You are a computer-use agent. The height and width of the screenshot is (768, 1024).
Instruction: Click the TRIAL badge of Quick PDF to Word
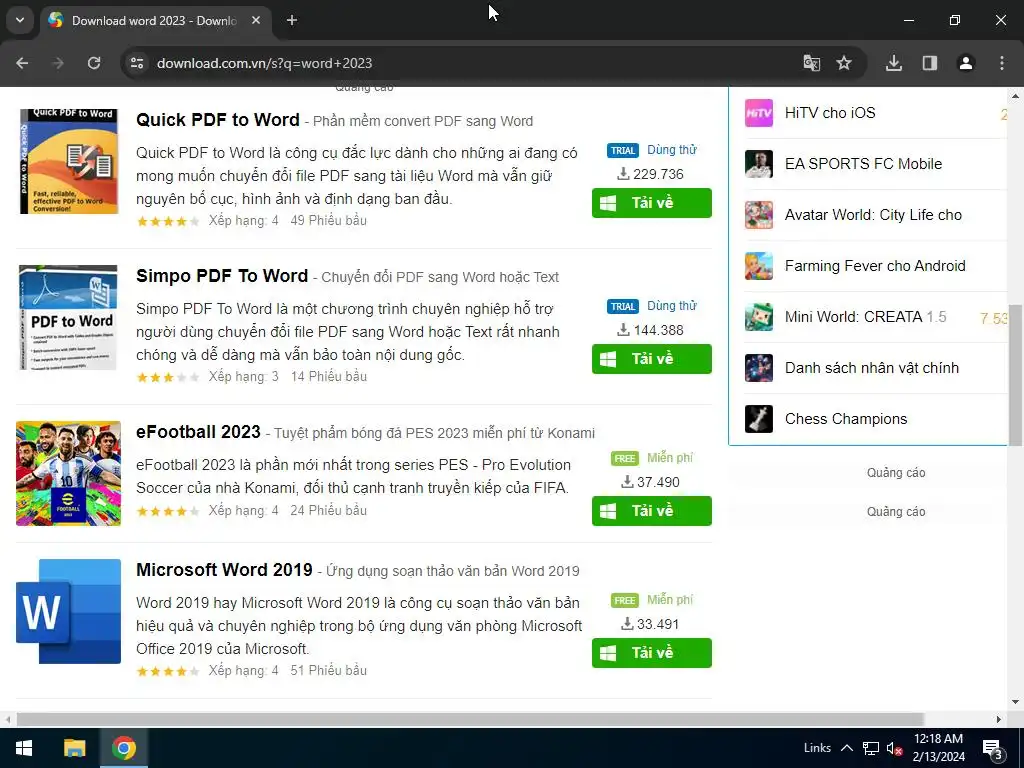click(x=623, y=151)
